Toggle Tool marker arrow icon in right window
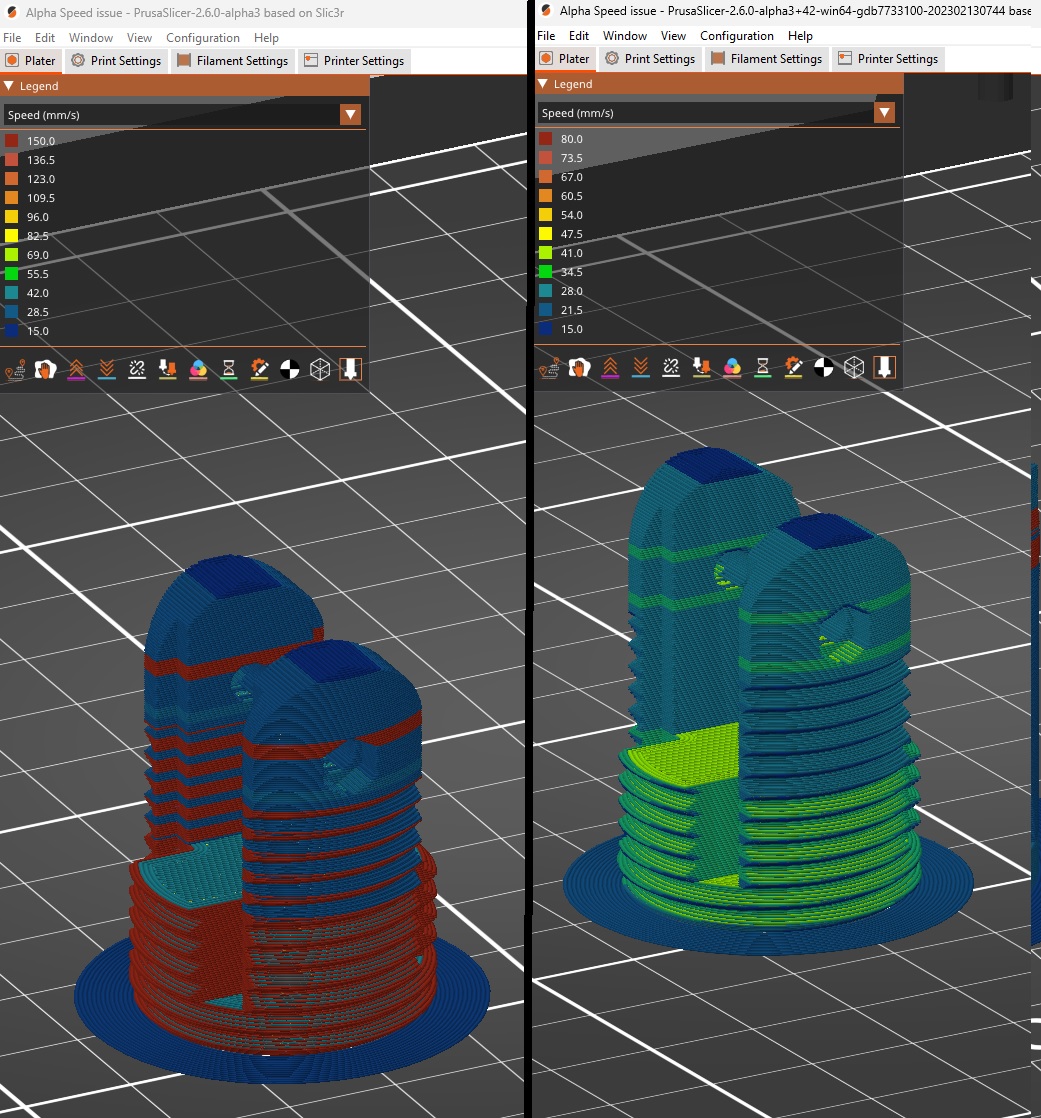This screenshot has width=1041, height=1118. pyautogui.click(x=884, y=367)
